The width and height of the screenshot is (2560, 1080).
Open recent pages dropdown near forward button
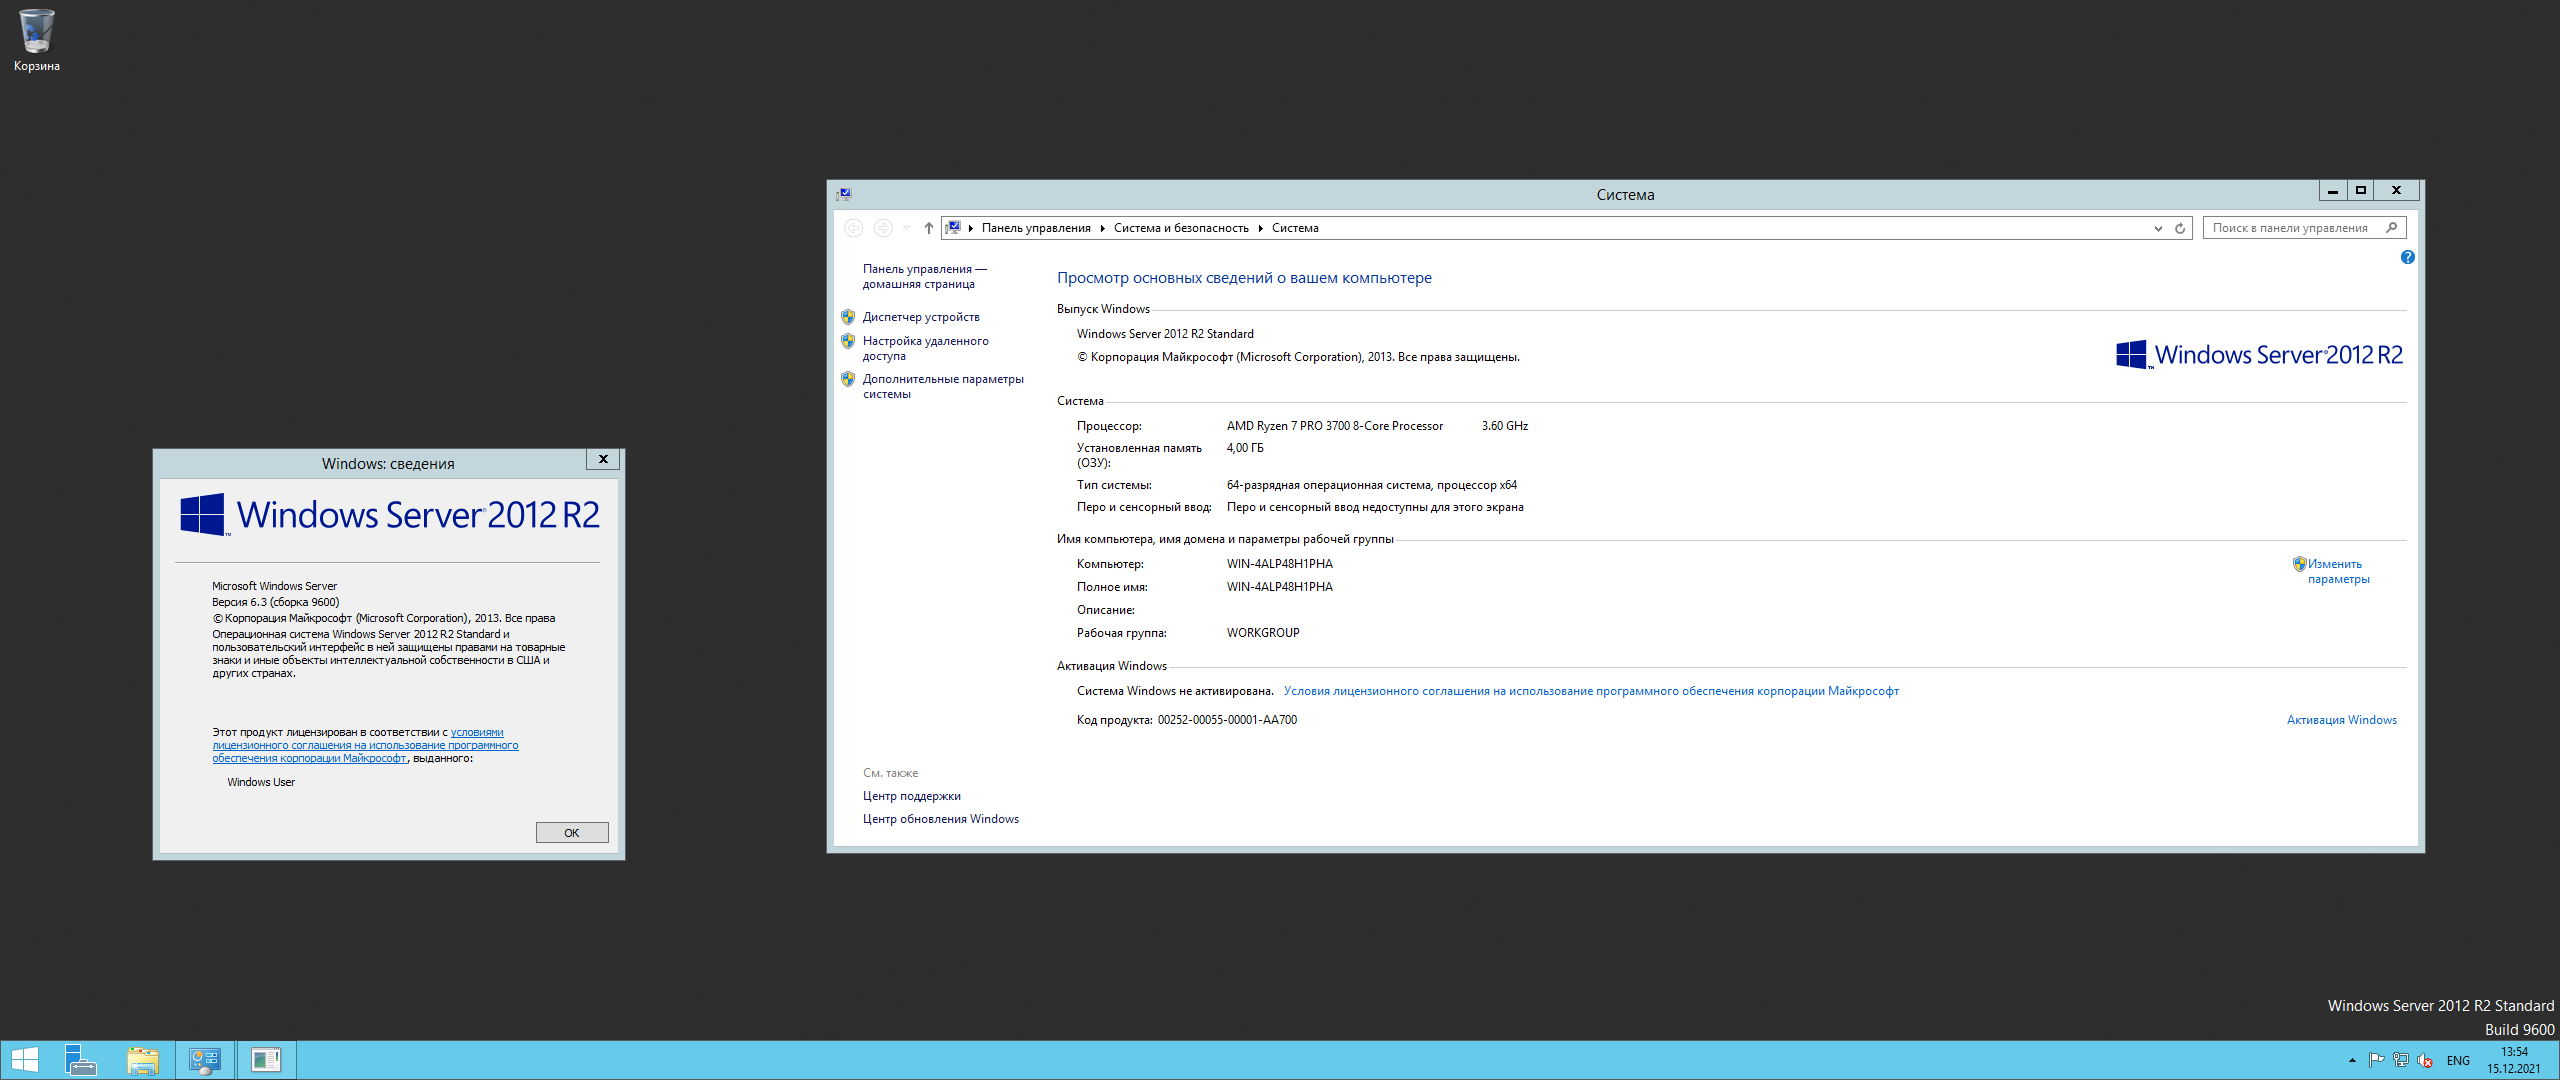tap(906, 228)
